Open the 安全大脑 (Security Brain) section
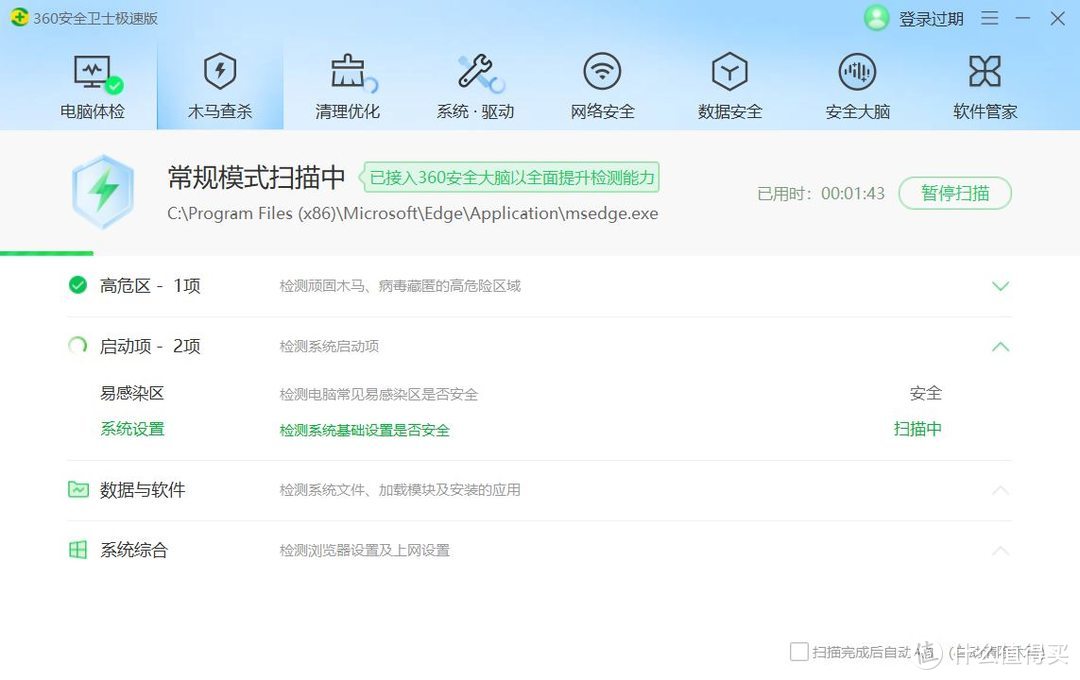This screenshot has height=680, width=1080. (x=856, y=85)
